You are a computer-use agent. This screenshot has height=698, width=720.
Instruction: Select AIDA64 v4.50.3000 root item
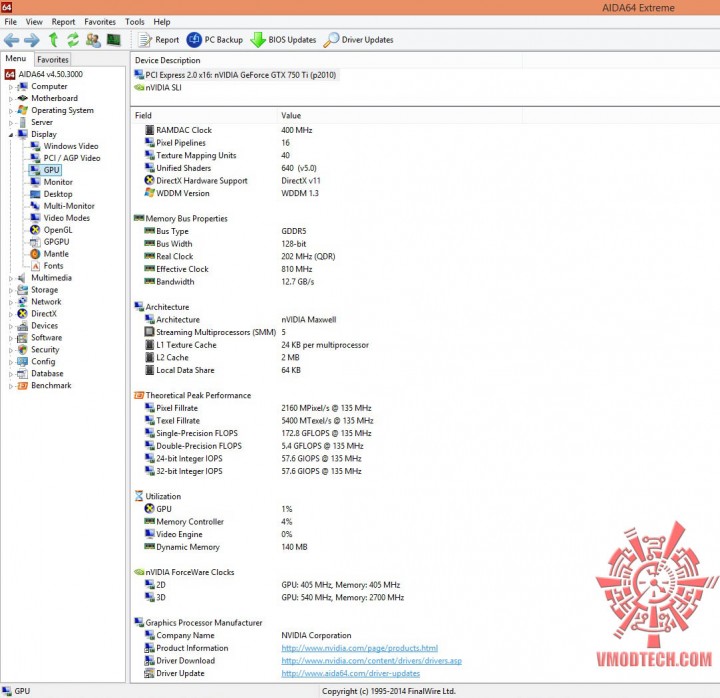point(51,74)
